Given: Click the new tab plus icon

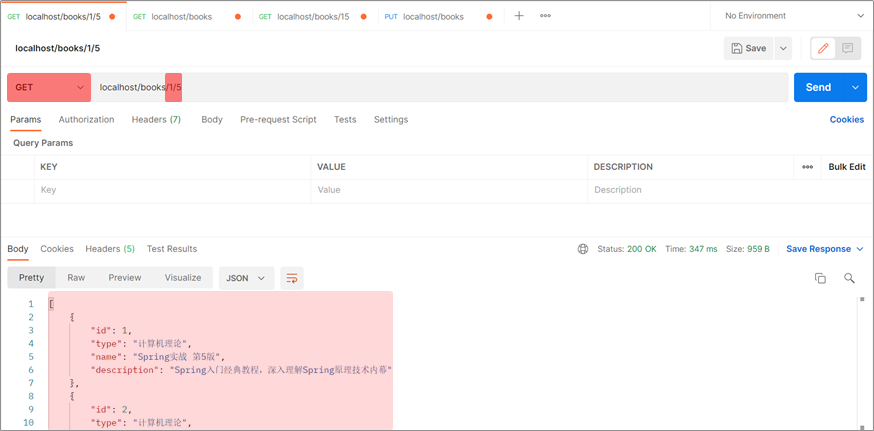Looking at the screenshot, I should [519, 16].
